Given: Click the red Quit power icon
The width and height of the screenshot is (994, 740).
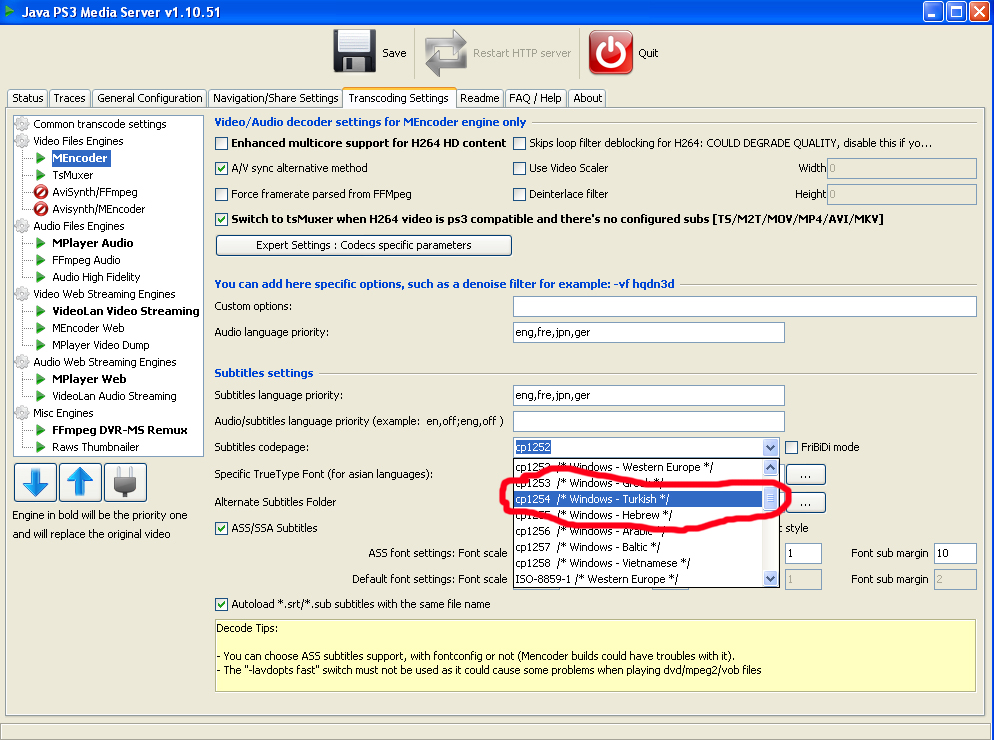Looking at the screenshot, I should (x=610, y=53).
